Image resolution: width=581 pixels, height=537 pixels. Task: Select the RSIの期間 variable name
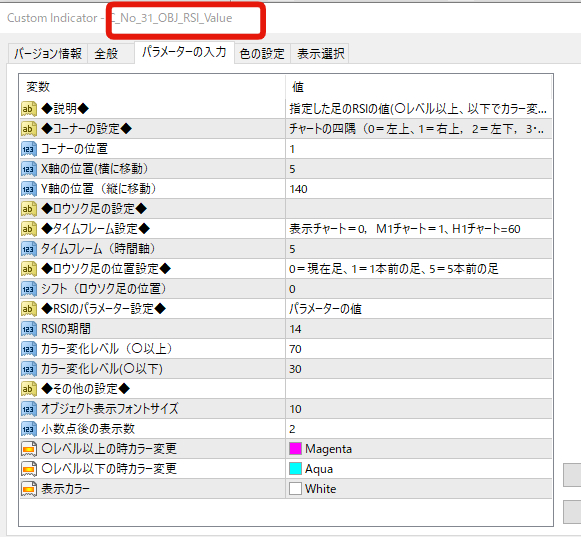66,329
